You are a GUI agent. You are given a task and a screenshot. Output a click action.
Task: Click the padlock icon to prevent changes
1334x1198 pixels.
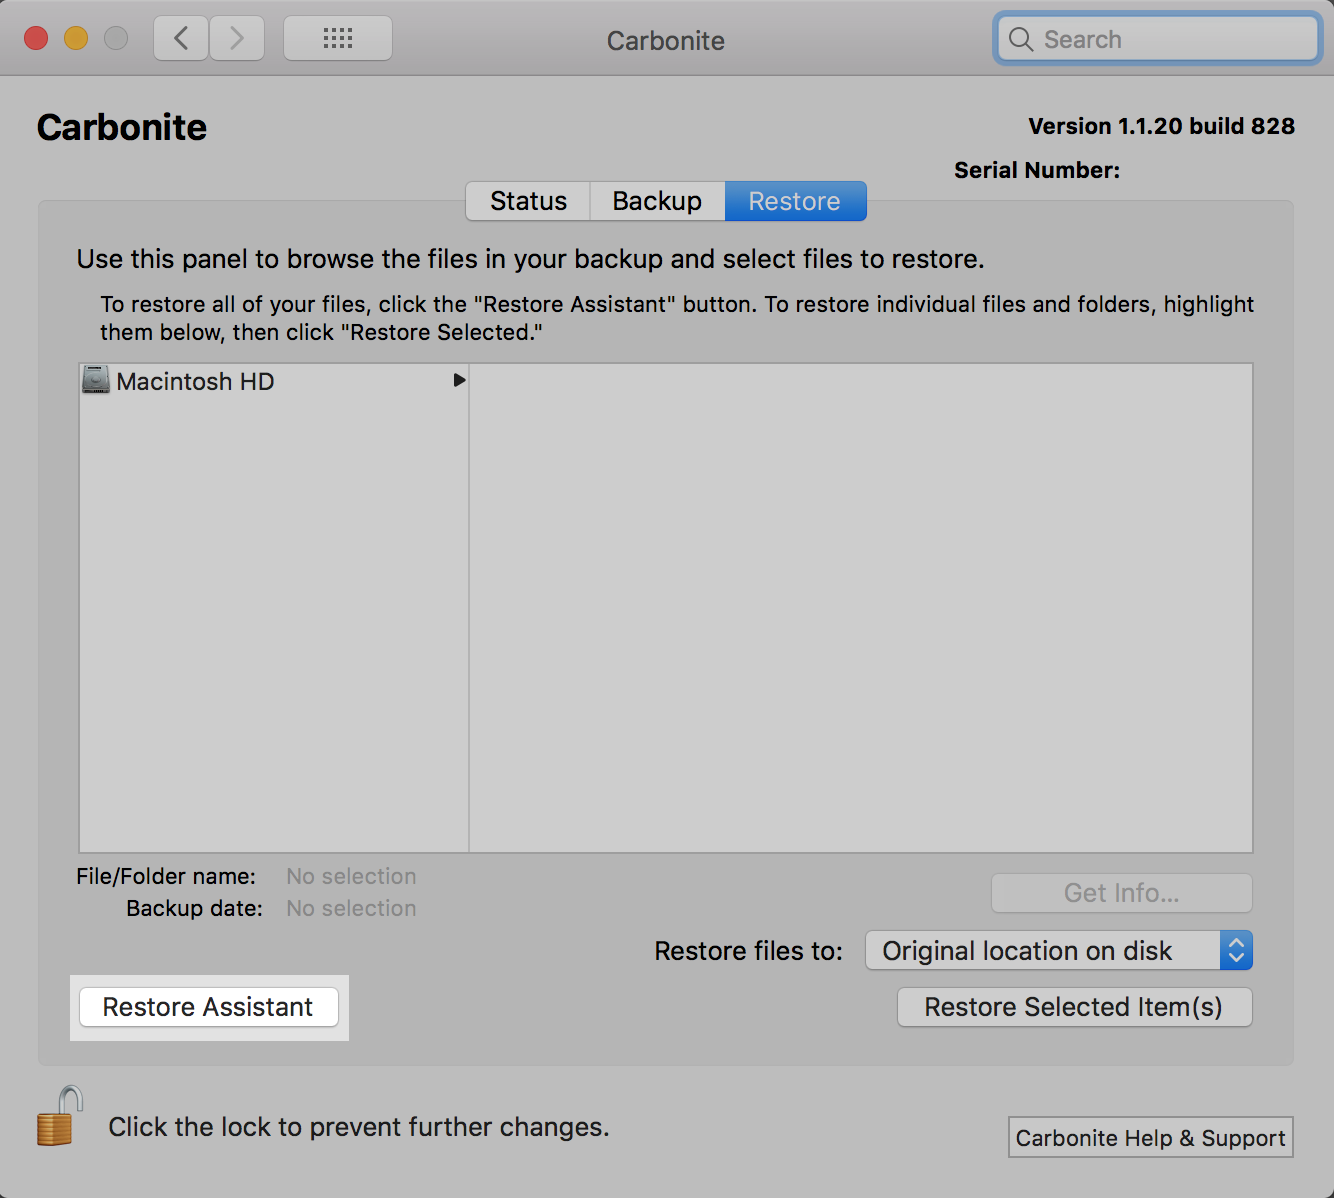click(x=58, y=1117)
